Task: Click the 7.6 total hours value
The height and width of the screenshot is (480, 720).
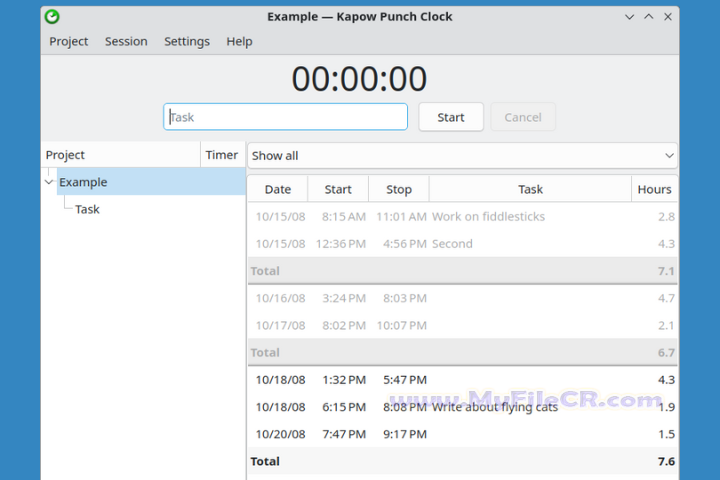Action: (x=666, y=461)
